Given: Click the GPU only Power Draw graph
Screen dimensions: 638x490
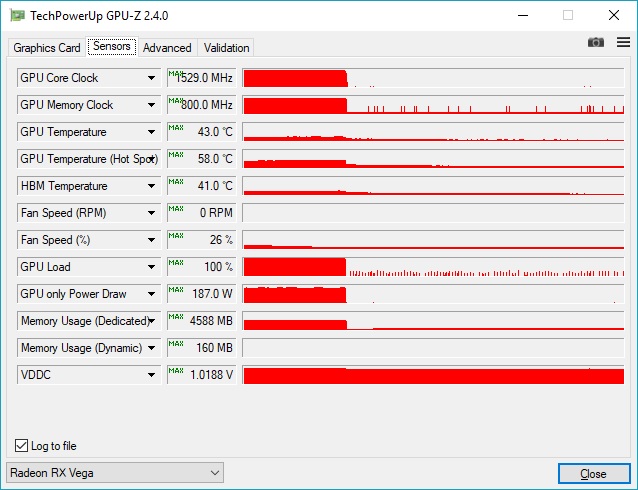Looking at the screenshot, I should tap(433, 294).
